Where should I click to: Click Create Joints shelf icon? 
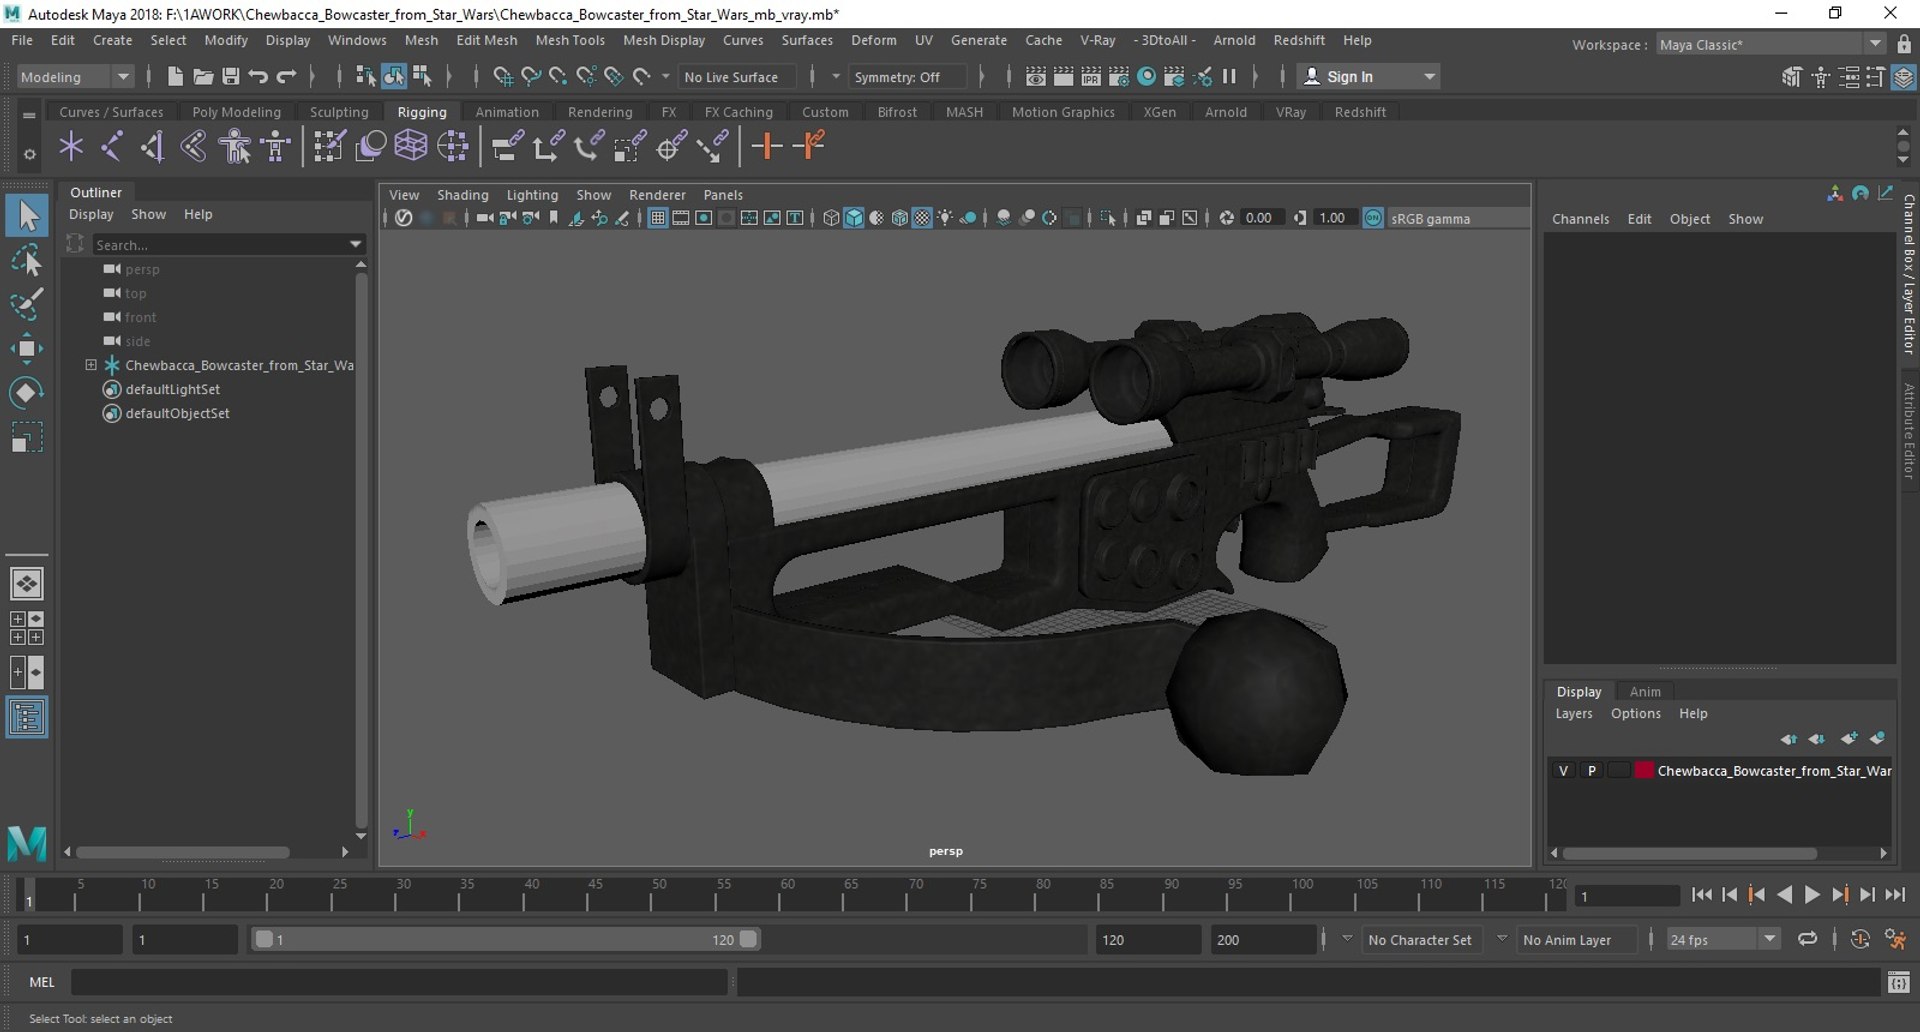111,147
